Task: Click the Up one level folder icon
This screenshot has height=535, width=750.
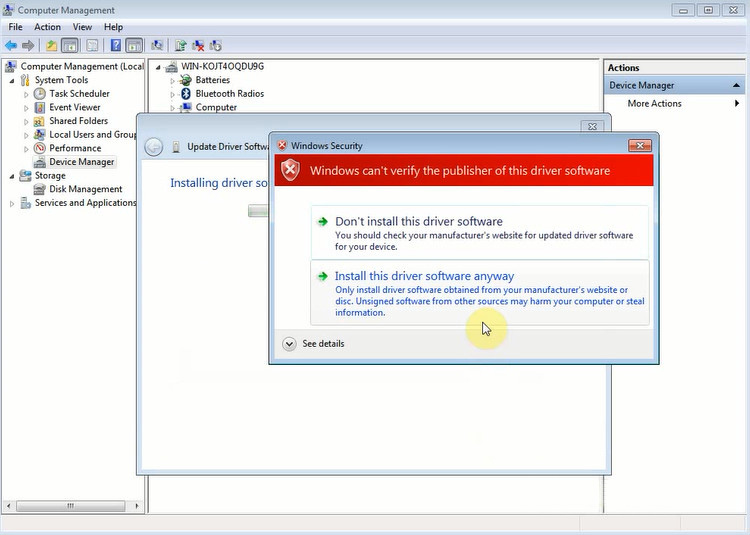Action: pyautogui.click(x=51, y=46)
